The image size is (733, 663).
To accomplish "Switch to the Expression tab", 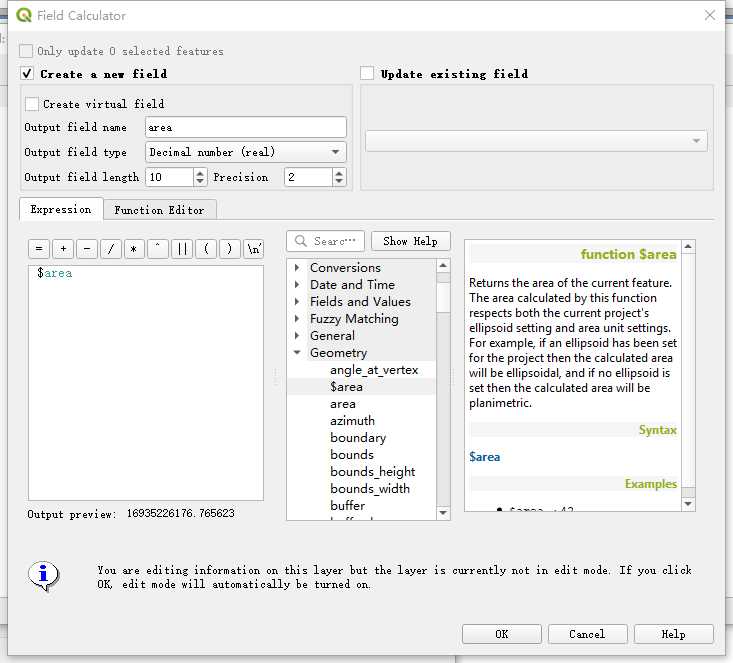I will pyautogui.click(x=61, y=209).
